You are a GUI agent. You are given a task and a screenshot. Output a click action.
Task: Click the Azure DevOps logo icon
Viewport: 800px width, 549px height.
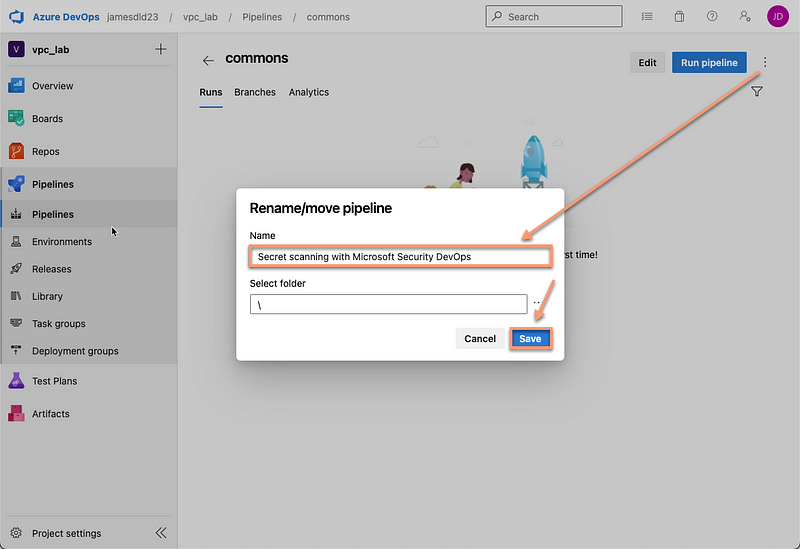(16, 17)
